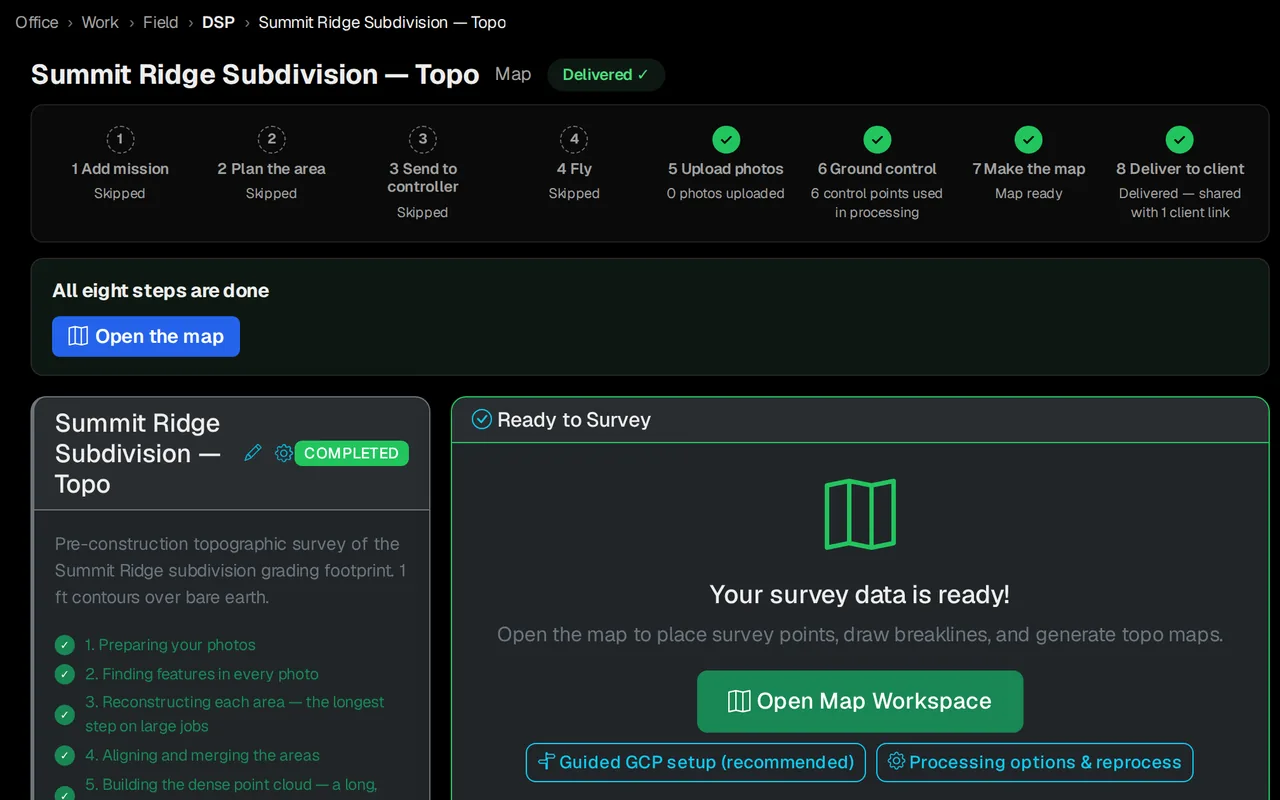The image size is (1280, 800).
Task: Open the Field breadcrumb link
Action: (x=160, y=22)
